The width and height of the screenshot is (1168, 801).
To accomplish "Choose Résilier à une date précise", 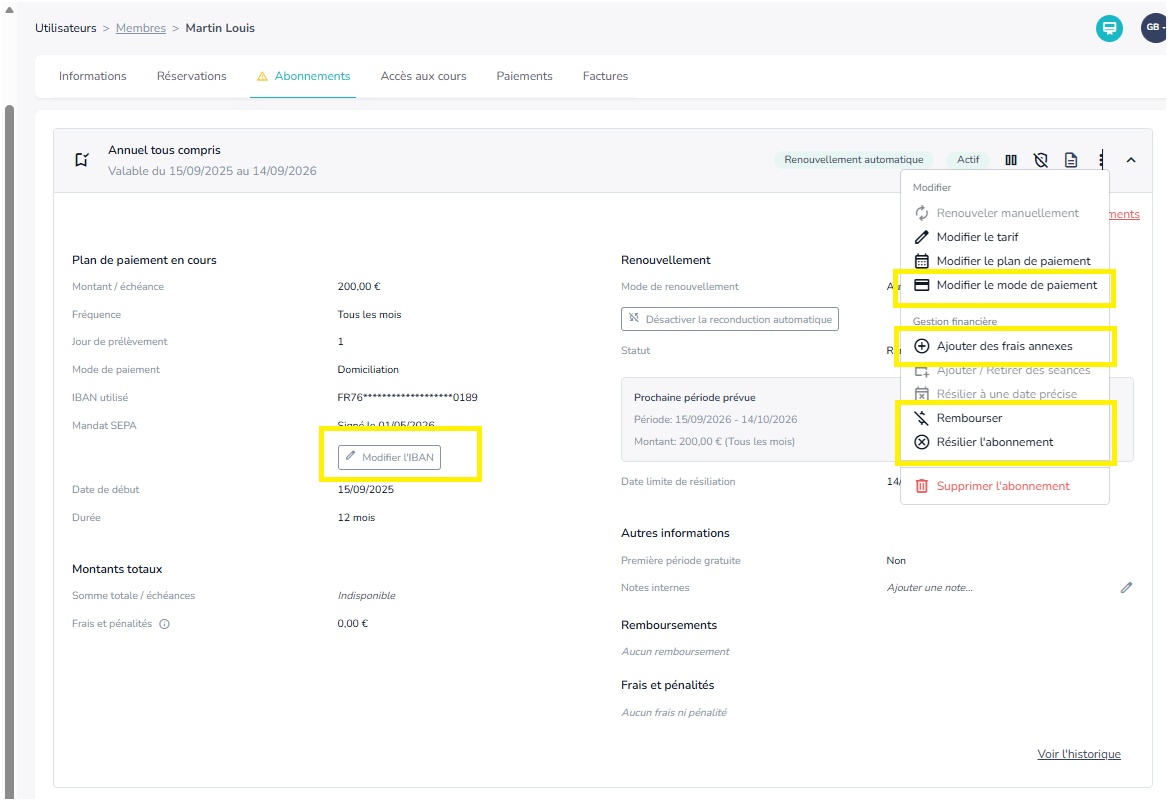I will (x=1004, y=394).
